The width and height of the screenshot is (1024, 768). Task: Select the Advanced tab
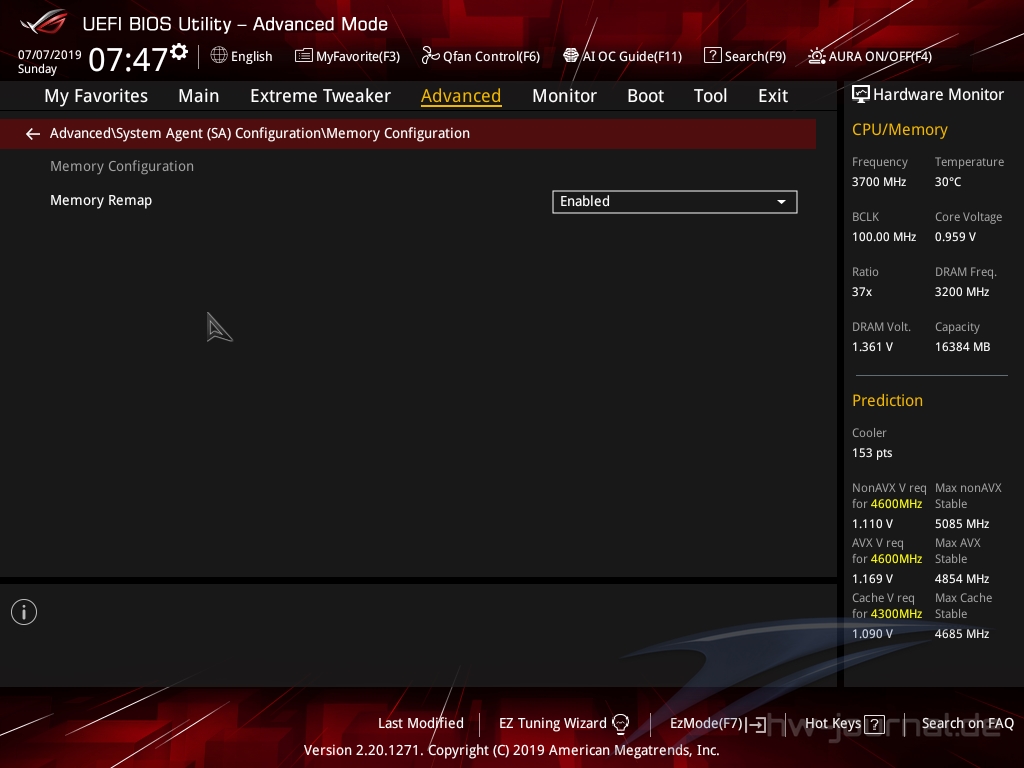(461, 96)
